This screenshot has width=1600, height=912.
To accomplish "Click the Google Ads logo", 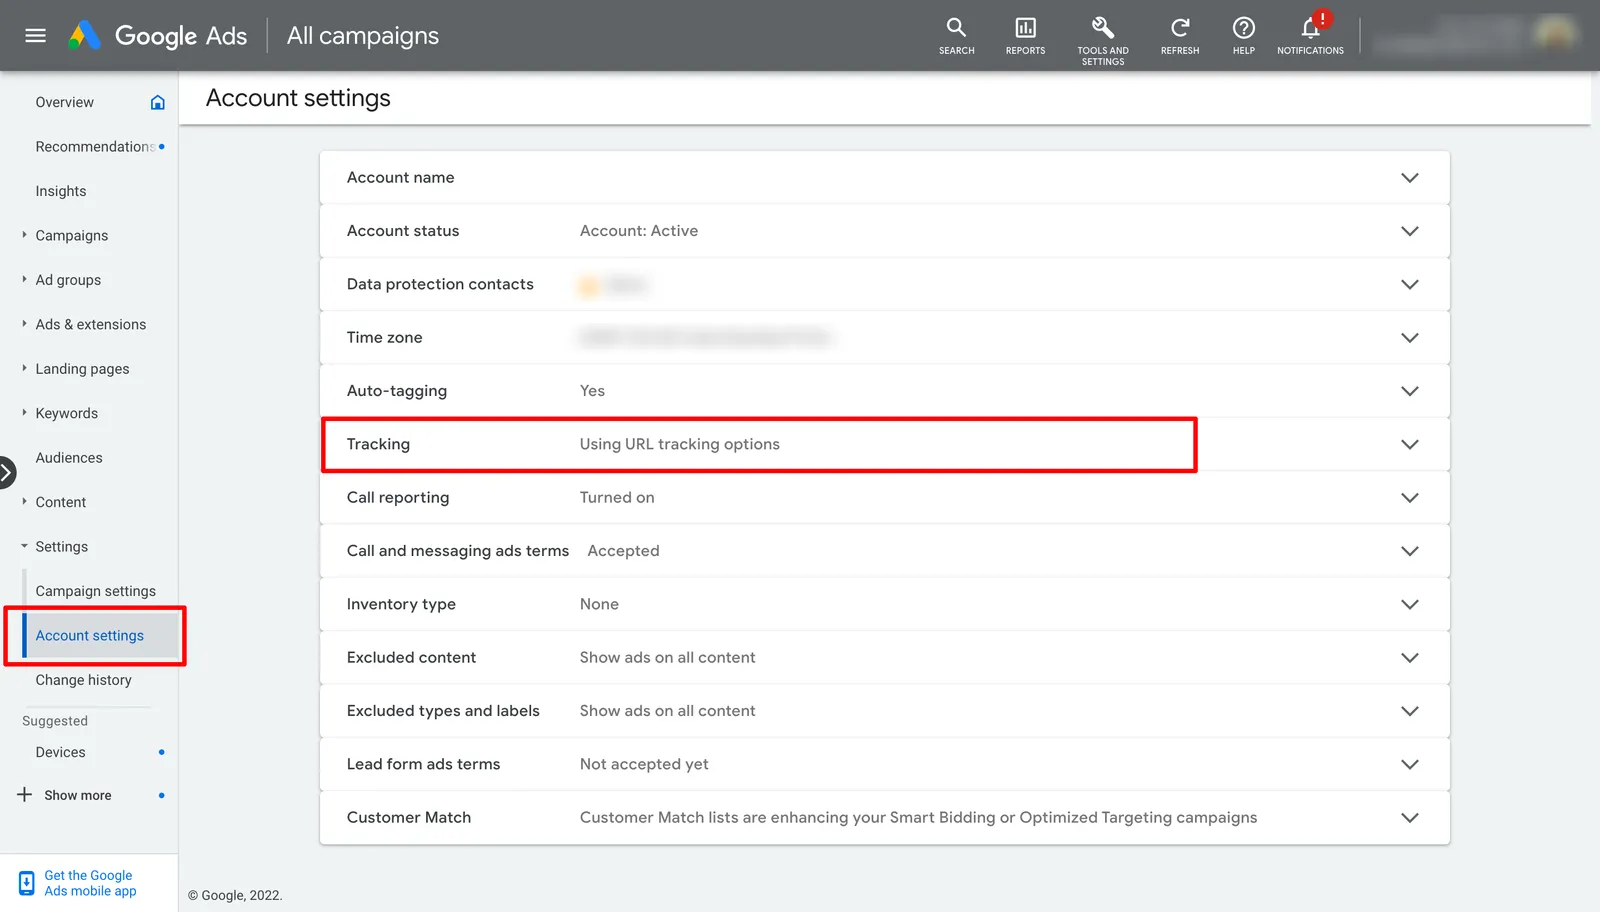I will pos(157,36).
